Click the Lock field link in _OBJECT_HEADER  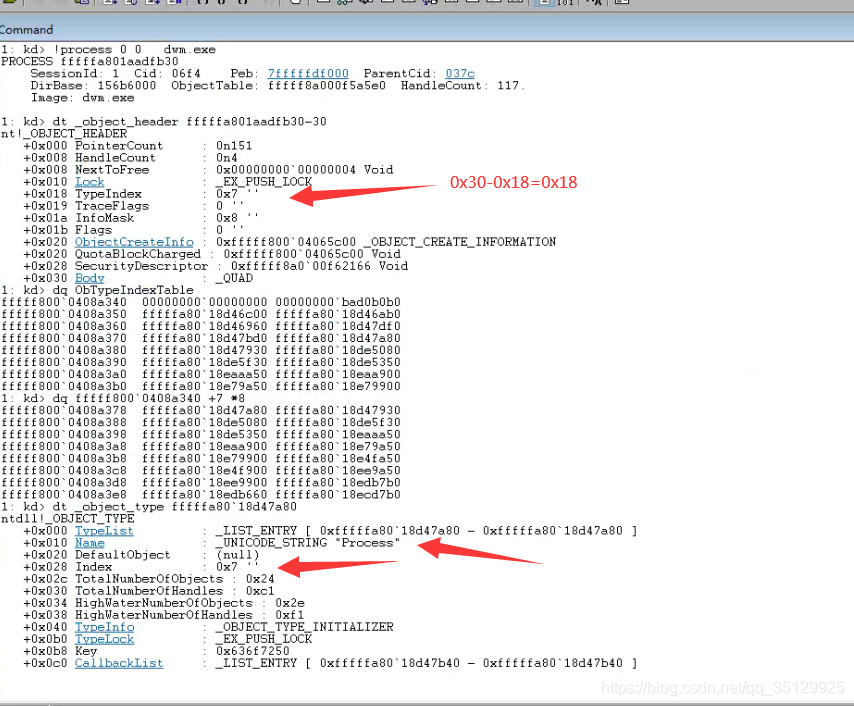pyautogui.click(x=89, y=182)
